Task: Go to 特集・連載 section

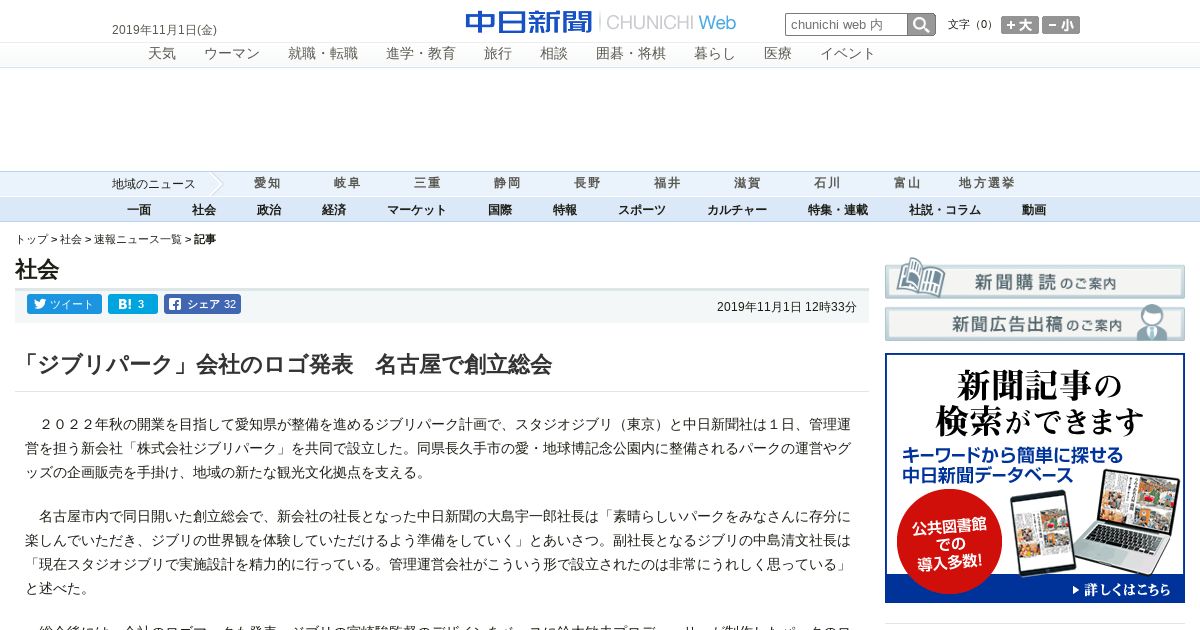Action: point(838,210)
